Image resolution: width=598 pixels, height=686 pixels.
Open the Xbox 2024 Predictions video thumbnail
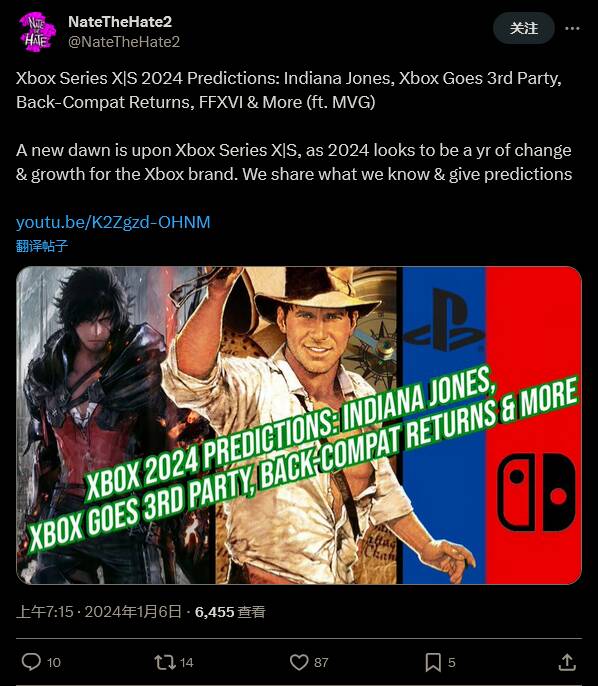coord(299,425)
